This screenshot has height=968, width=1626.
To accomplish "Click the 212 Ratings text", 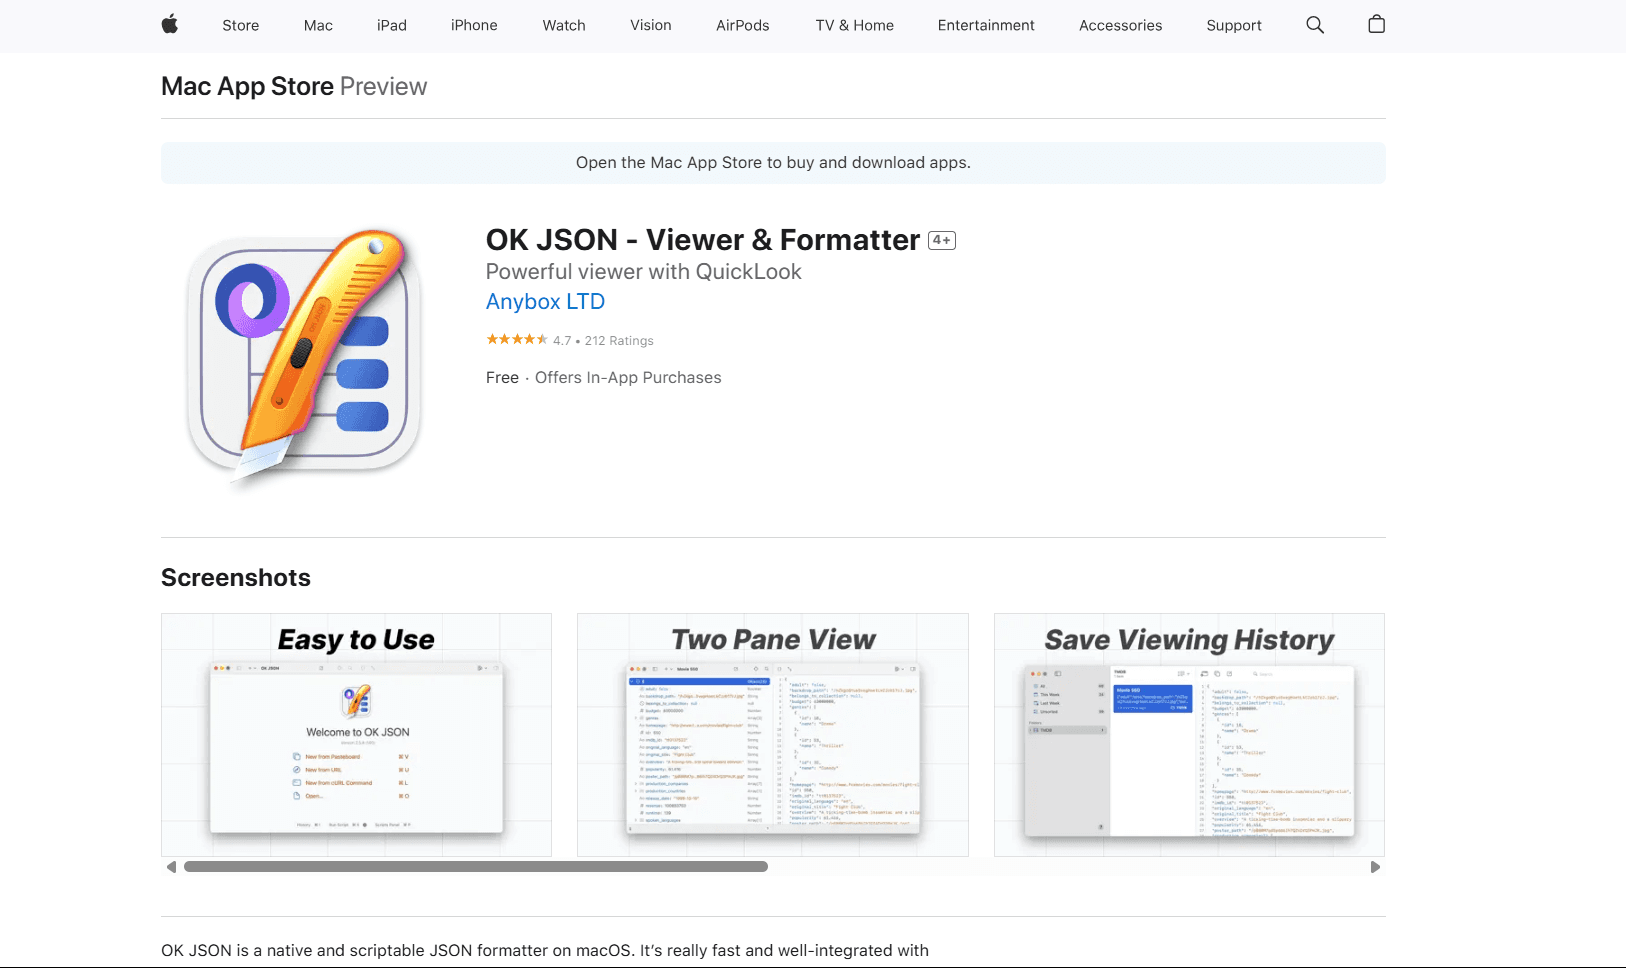I will [x=620, y=340].
